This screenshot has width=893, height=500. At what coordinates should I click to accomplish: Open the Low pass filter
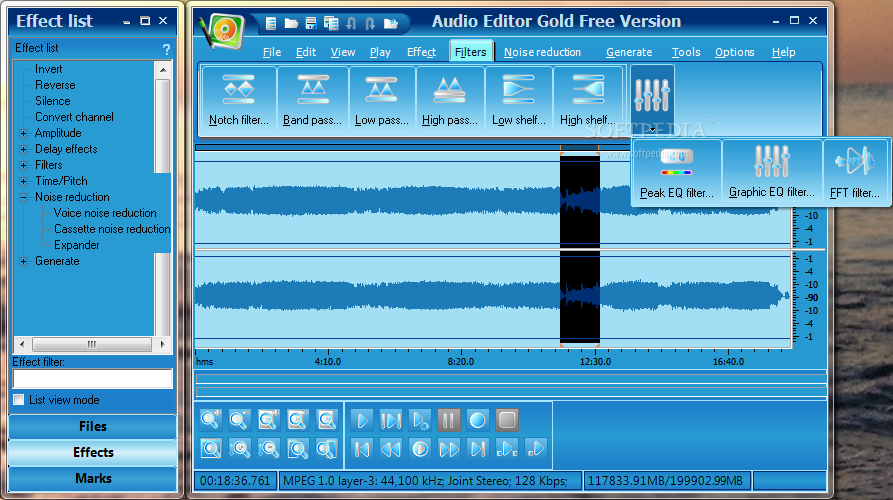click(382, 99)
